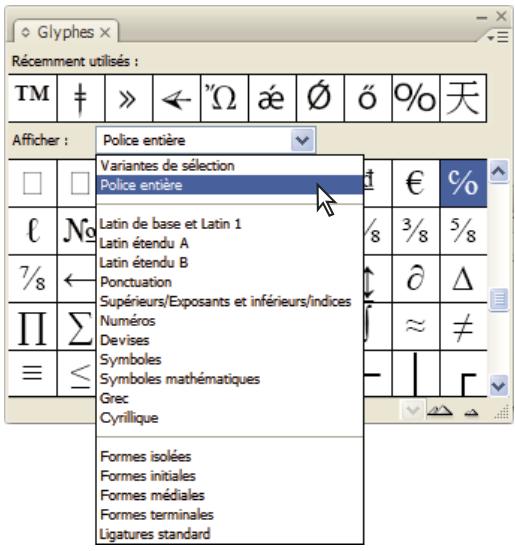Select the seven-eighths fraction glyph
The image size is (515, 551).
coord(32,279)
